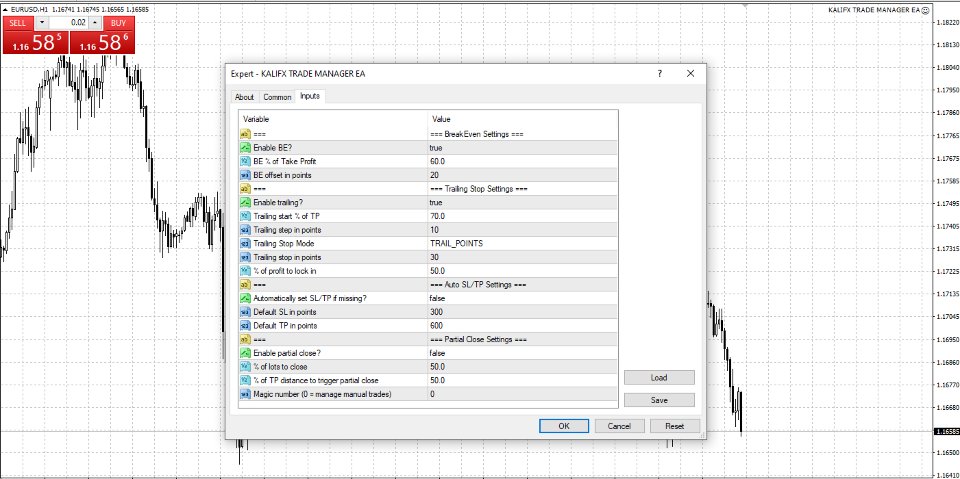Click the icon beside % of lots to close

click(x=246, y=367)
